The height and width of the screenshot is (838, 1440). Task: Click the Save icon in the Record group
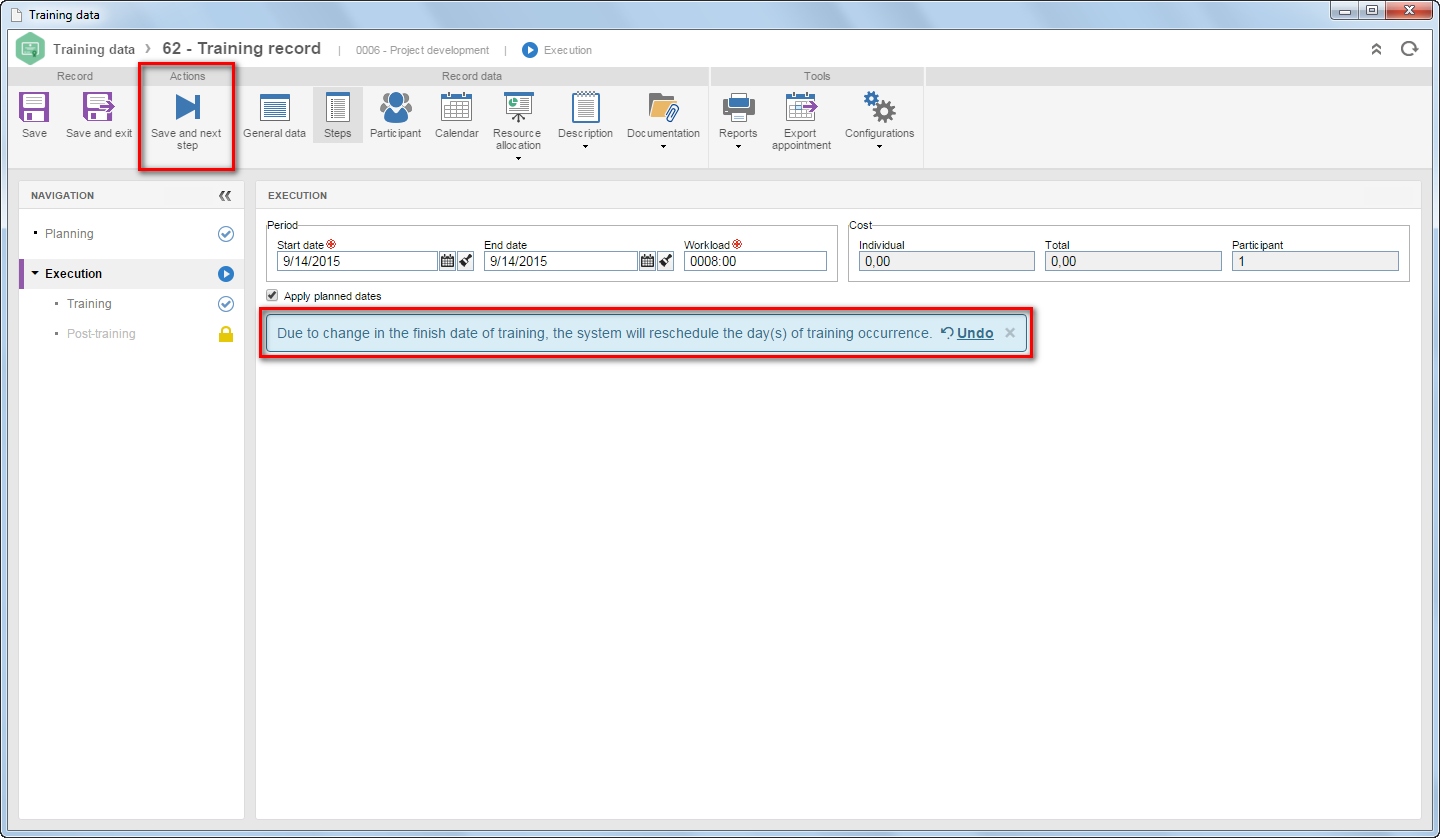tap(34, 107)
